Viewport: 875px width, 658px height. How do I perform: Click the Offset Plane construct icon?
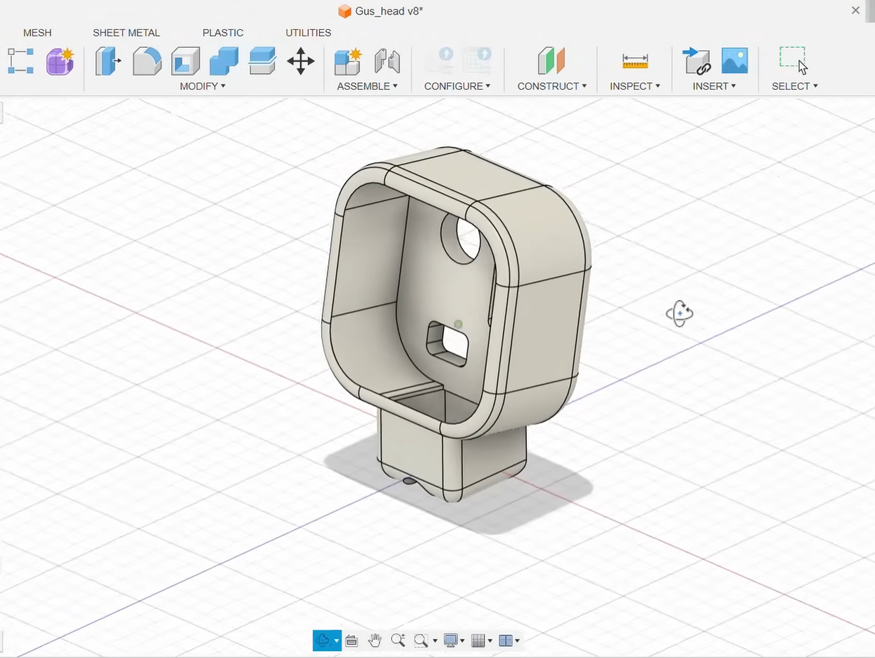coord(551,61)
